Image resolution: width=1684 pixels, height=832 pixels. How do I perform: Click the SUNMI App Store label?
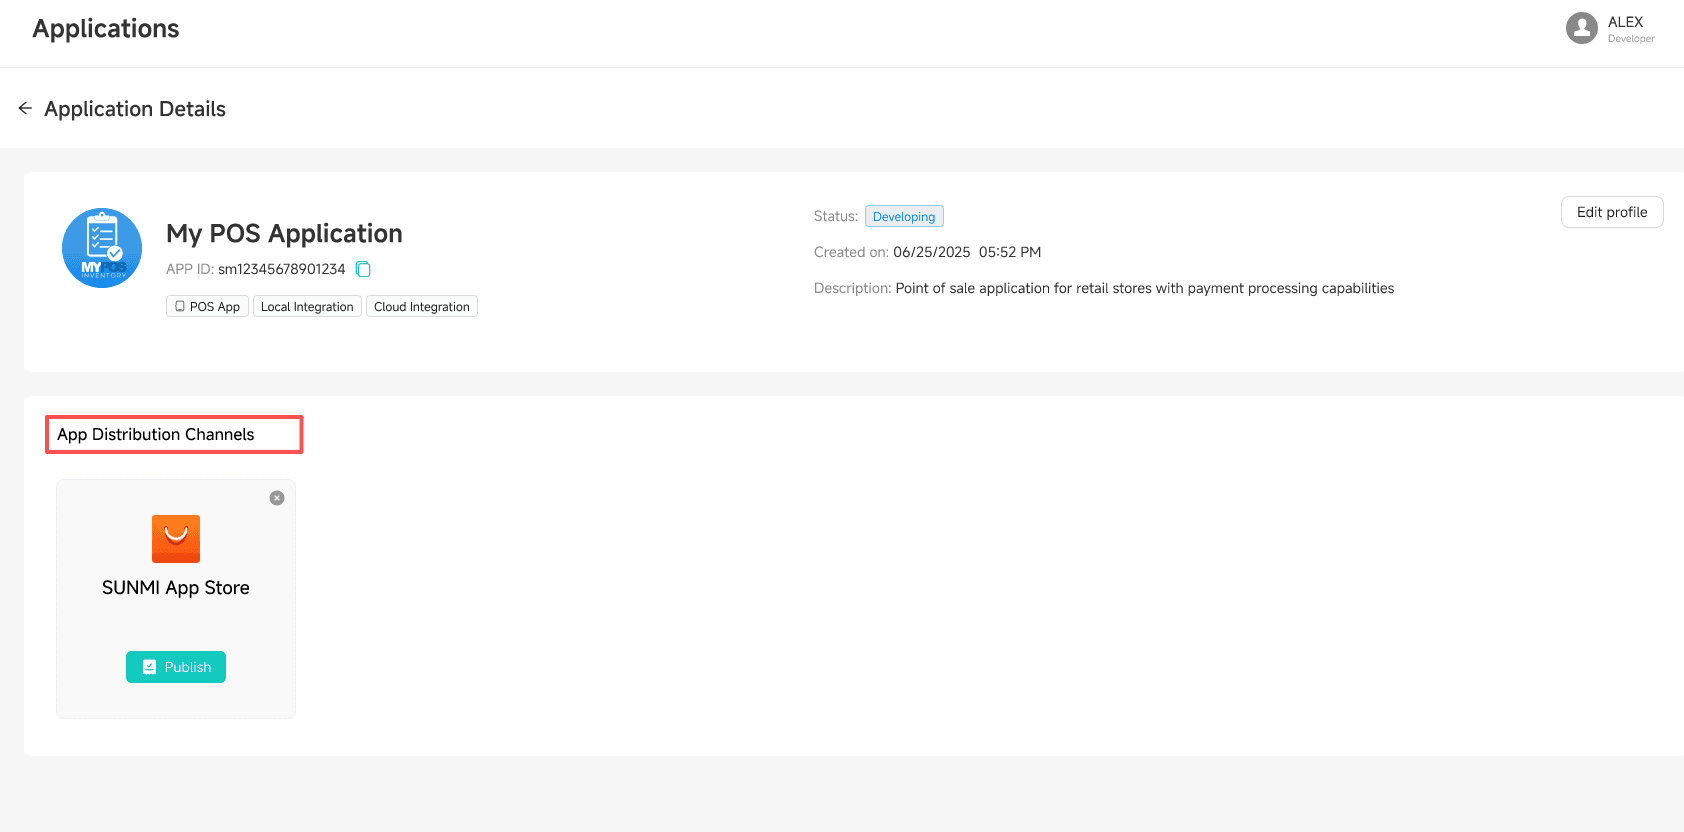176,588
